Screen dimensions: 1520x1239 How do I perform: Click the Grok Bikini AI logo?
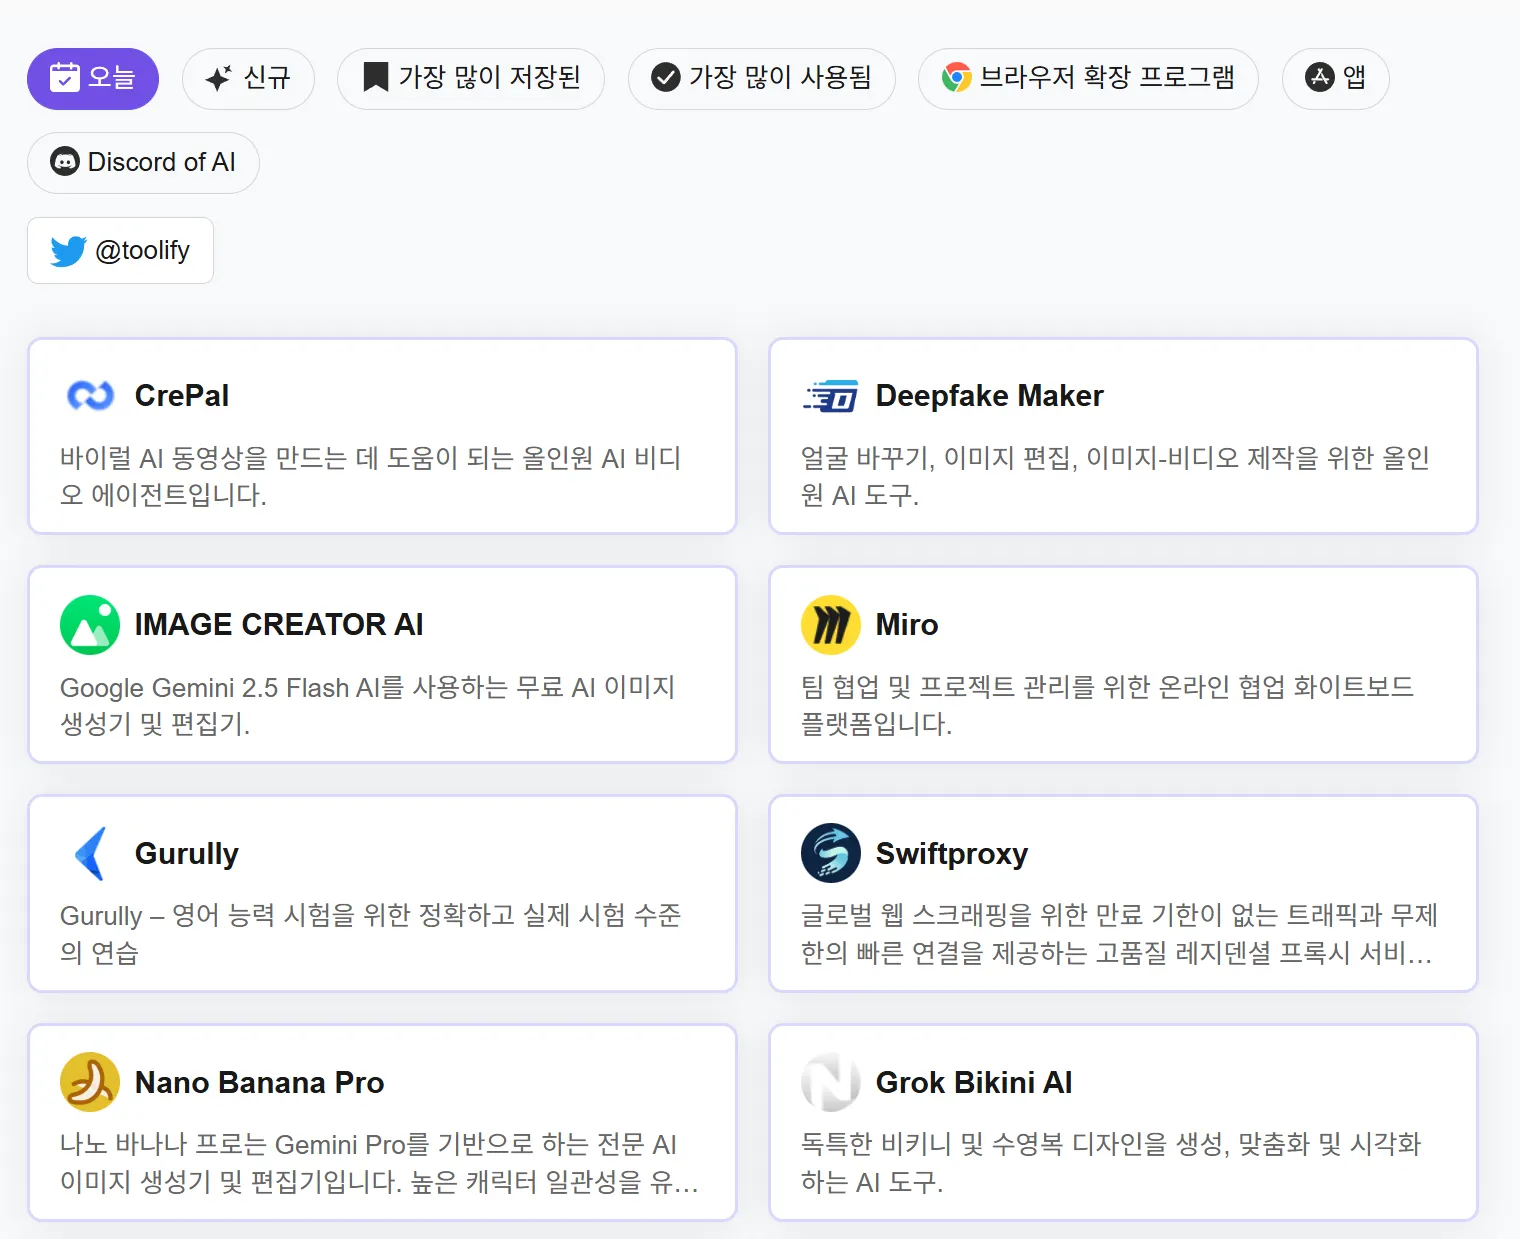831,1082
